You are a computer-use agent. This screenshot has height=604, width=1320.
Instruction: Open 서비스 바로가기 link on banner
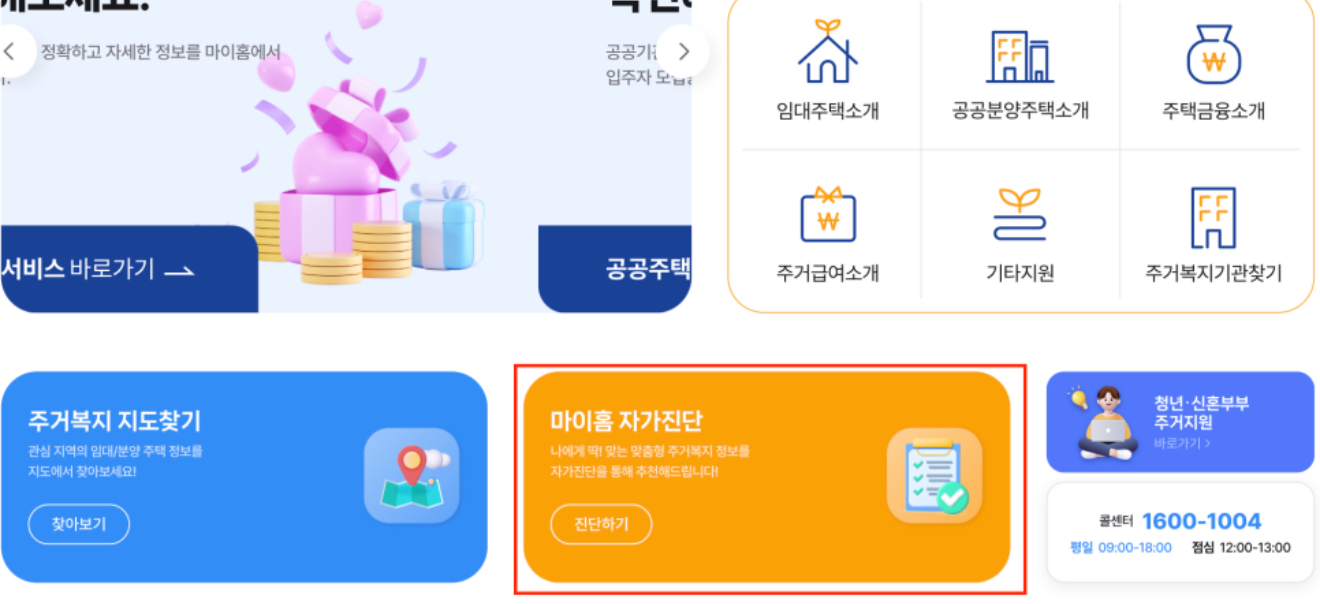[x=97, y=269]
